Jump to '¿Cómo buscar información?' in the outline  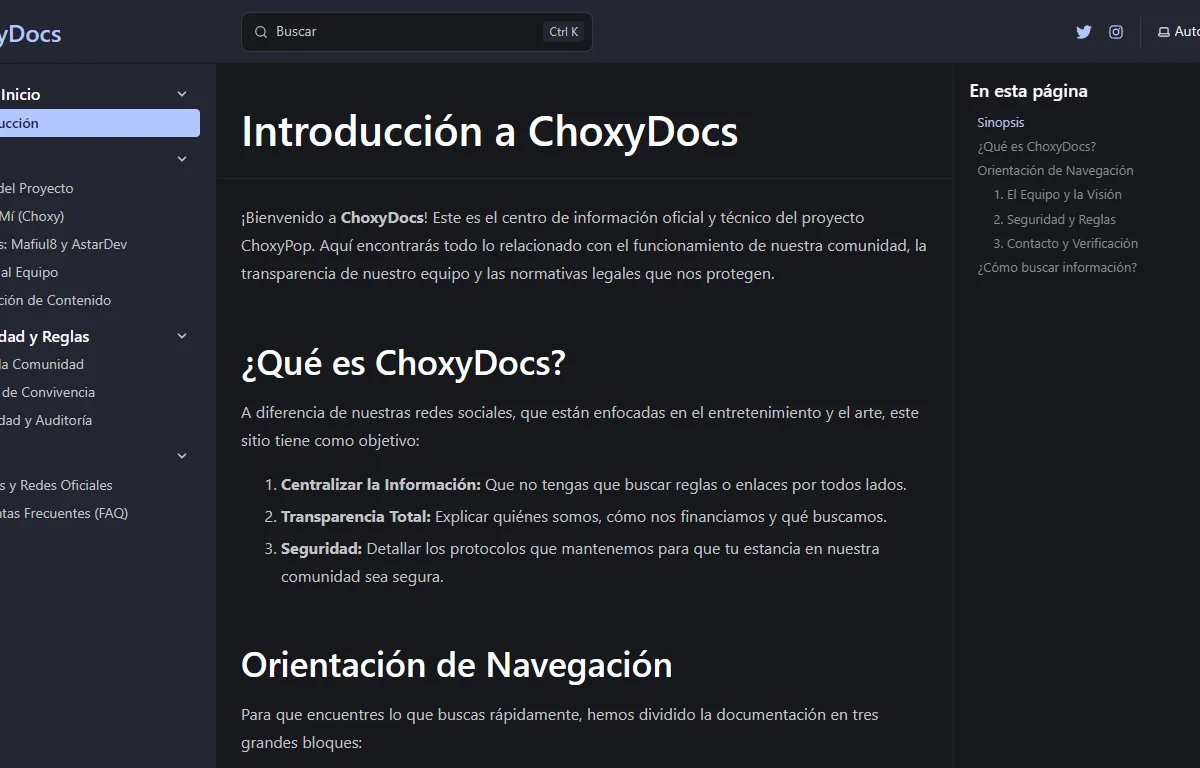coord(1056,267)
